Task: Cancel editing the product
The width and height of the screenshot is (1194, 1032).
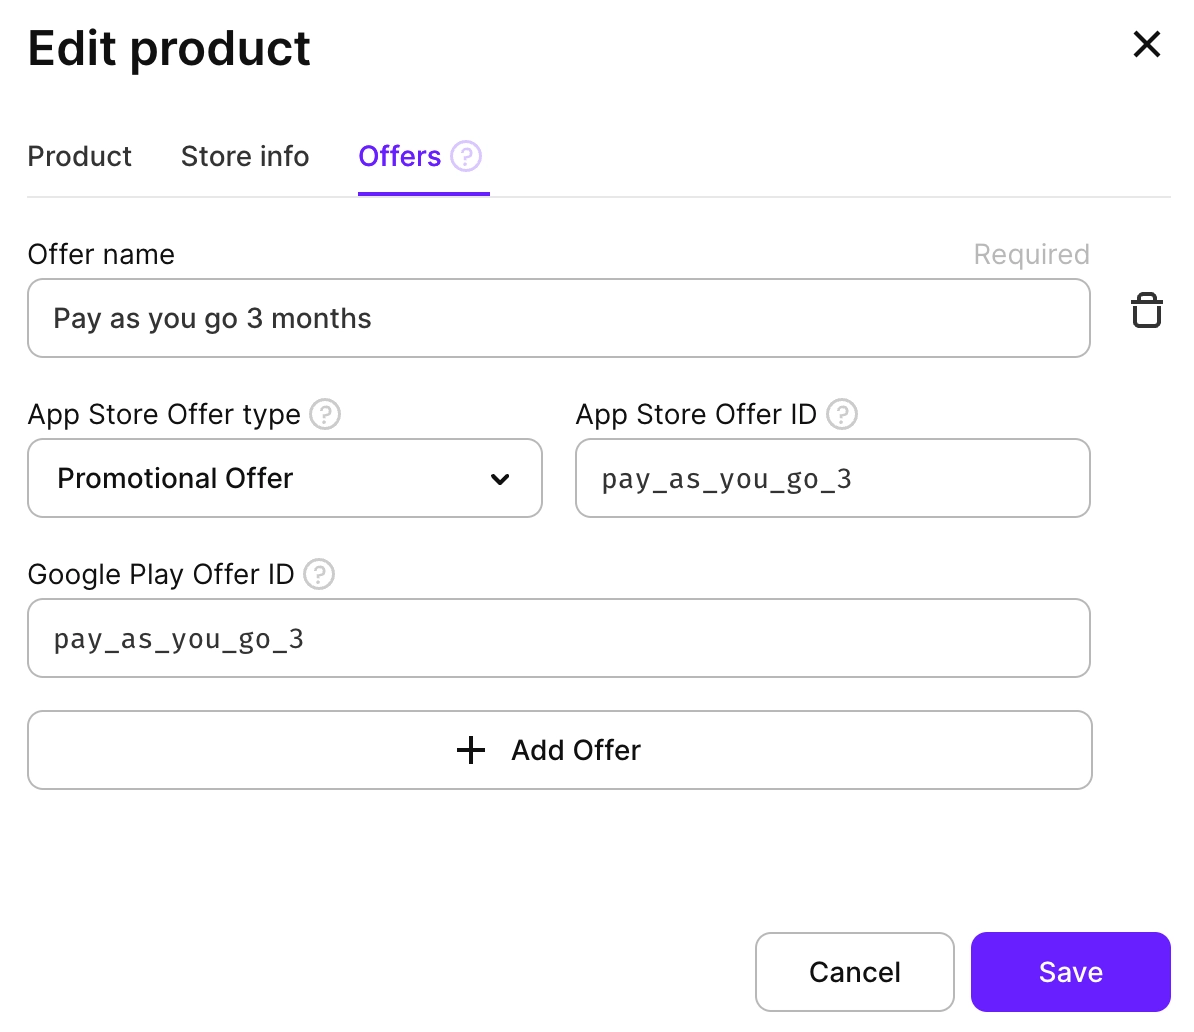Action: [x=854, y=972]
